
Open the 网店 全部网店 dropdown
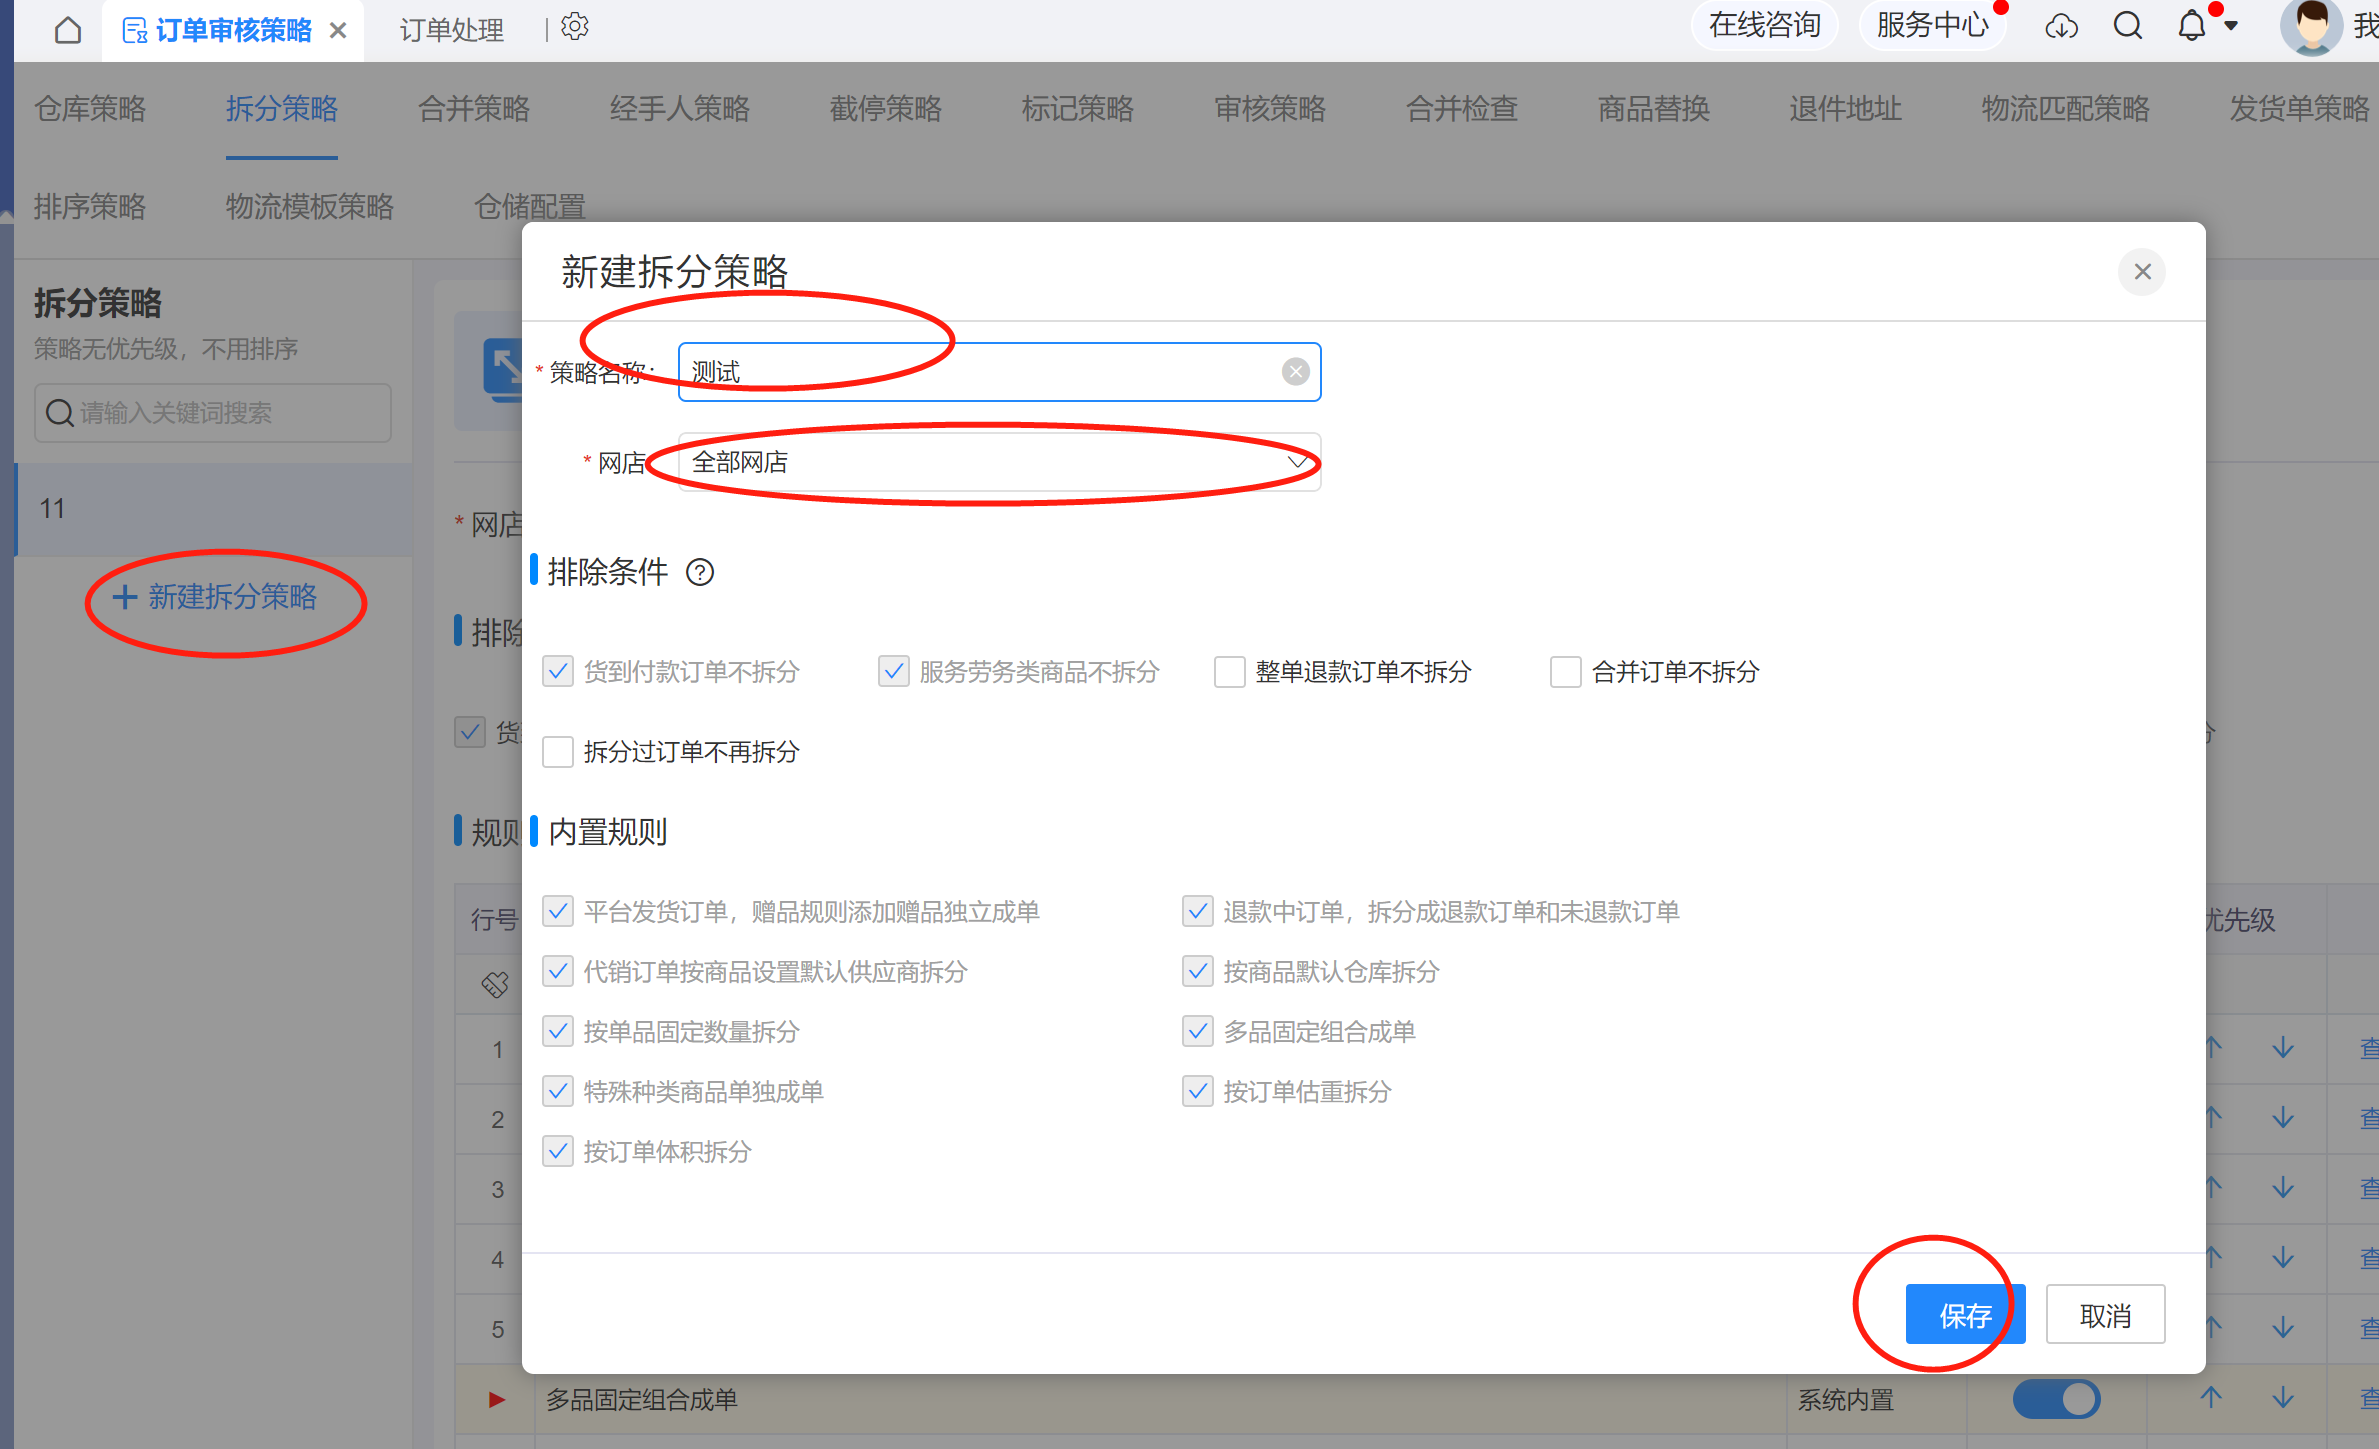999,462
